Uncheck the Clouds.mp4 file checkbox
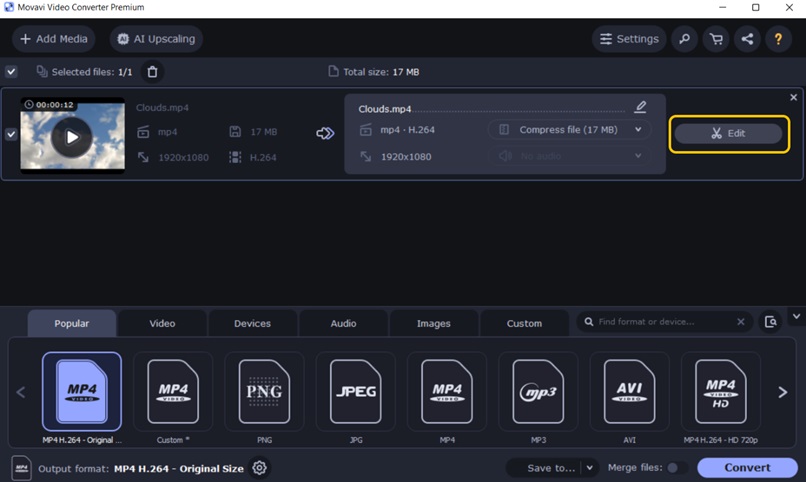Screen dimensions: 806x482 point(11,134)
